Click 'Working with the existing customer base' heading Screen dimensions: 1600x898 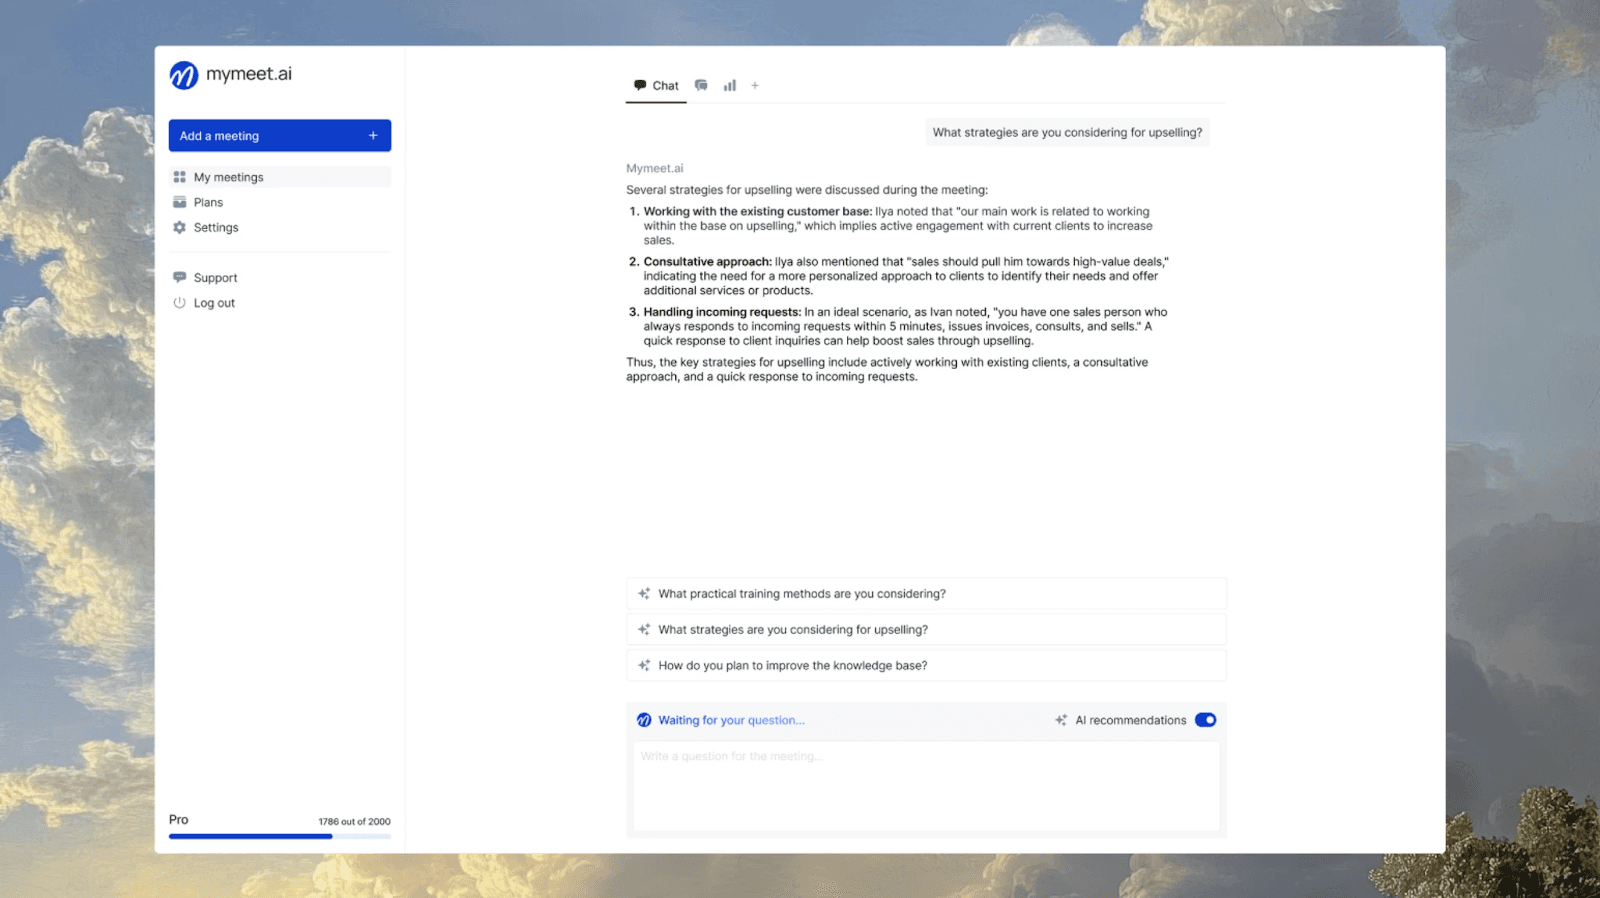758,211
